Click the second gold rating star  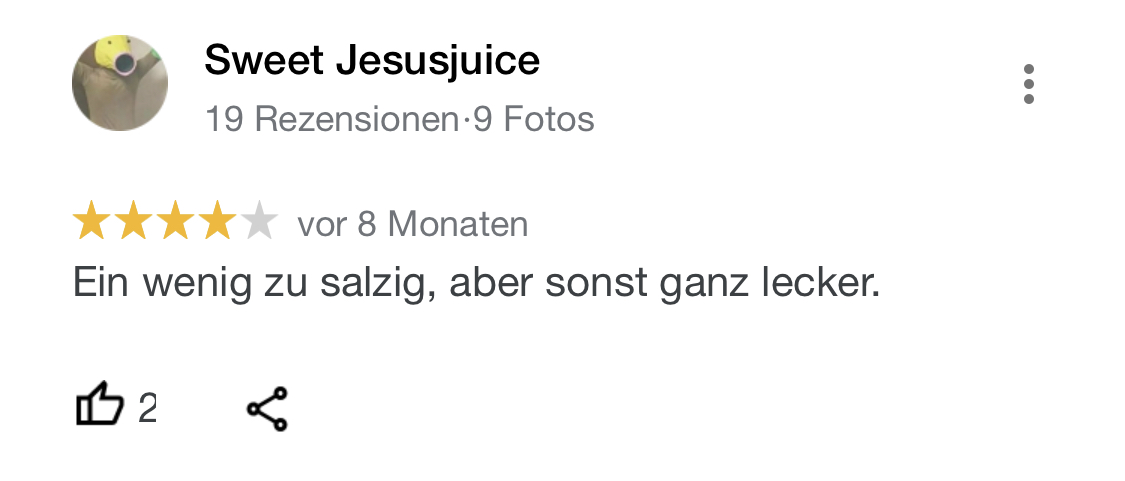pos(133,223)
